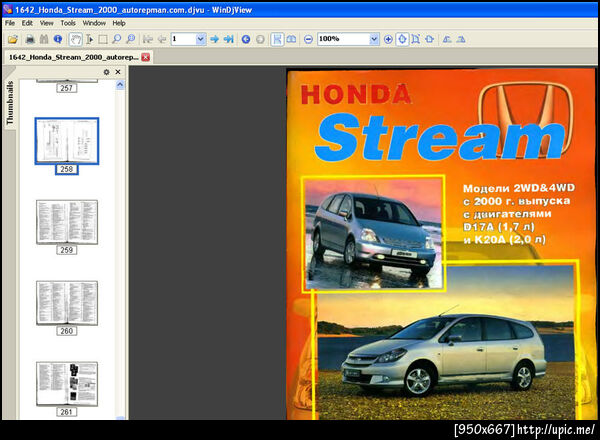Select the Hand drag tool
Screen dimensions: 600x440
click(x=75, y=39)
